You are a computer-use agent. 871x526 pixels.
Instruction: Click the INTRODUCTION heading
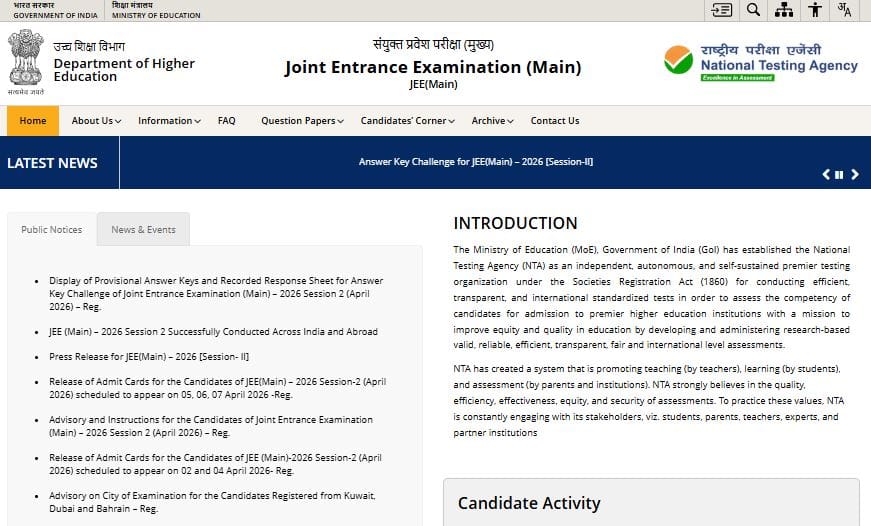[x=515, y=223]
